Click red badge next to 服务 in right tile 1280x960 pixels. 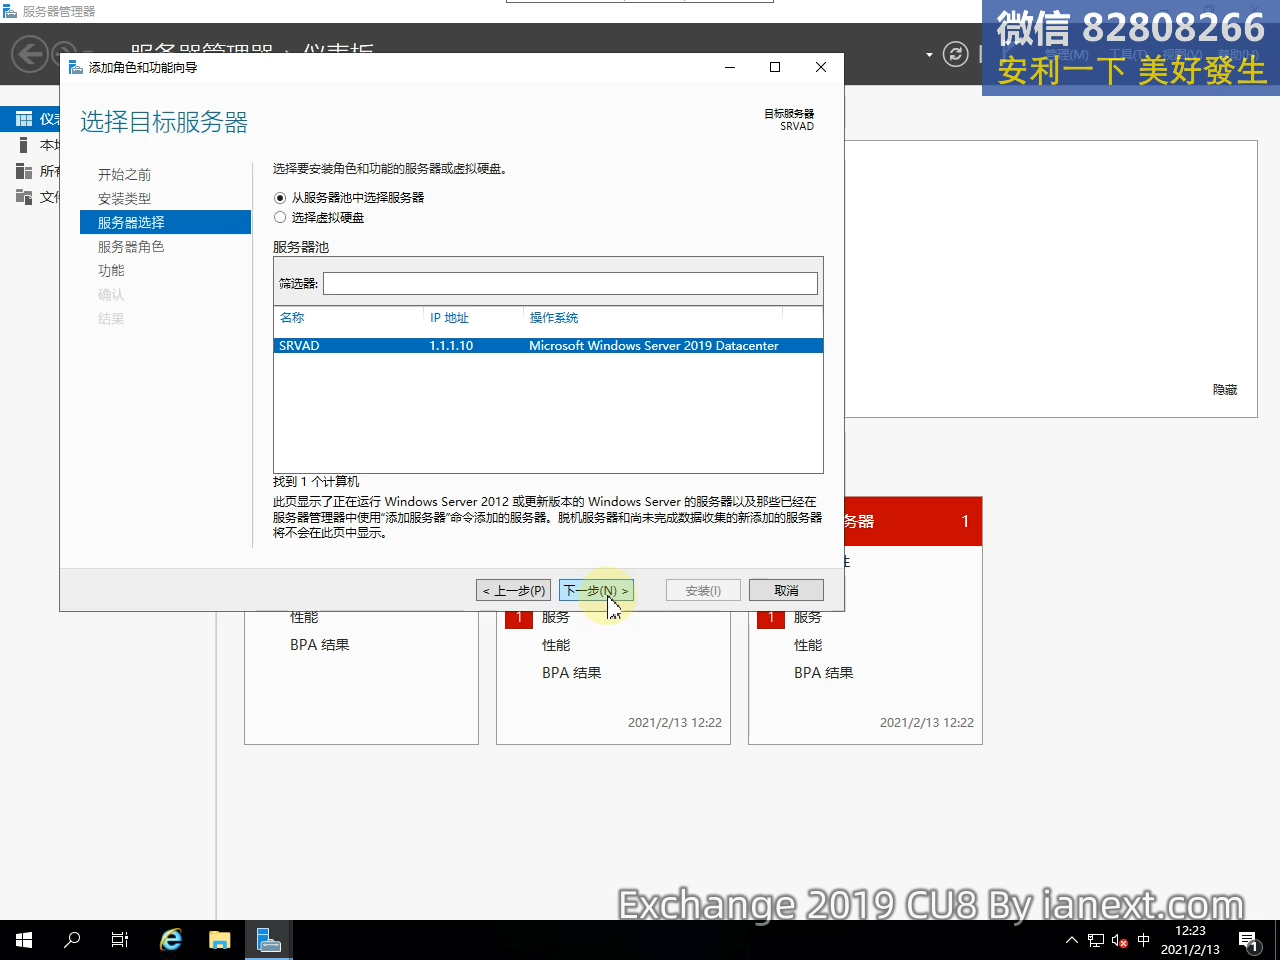771,619
